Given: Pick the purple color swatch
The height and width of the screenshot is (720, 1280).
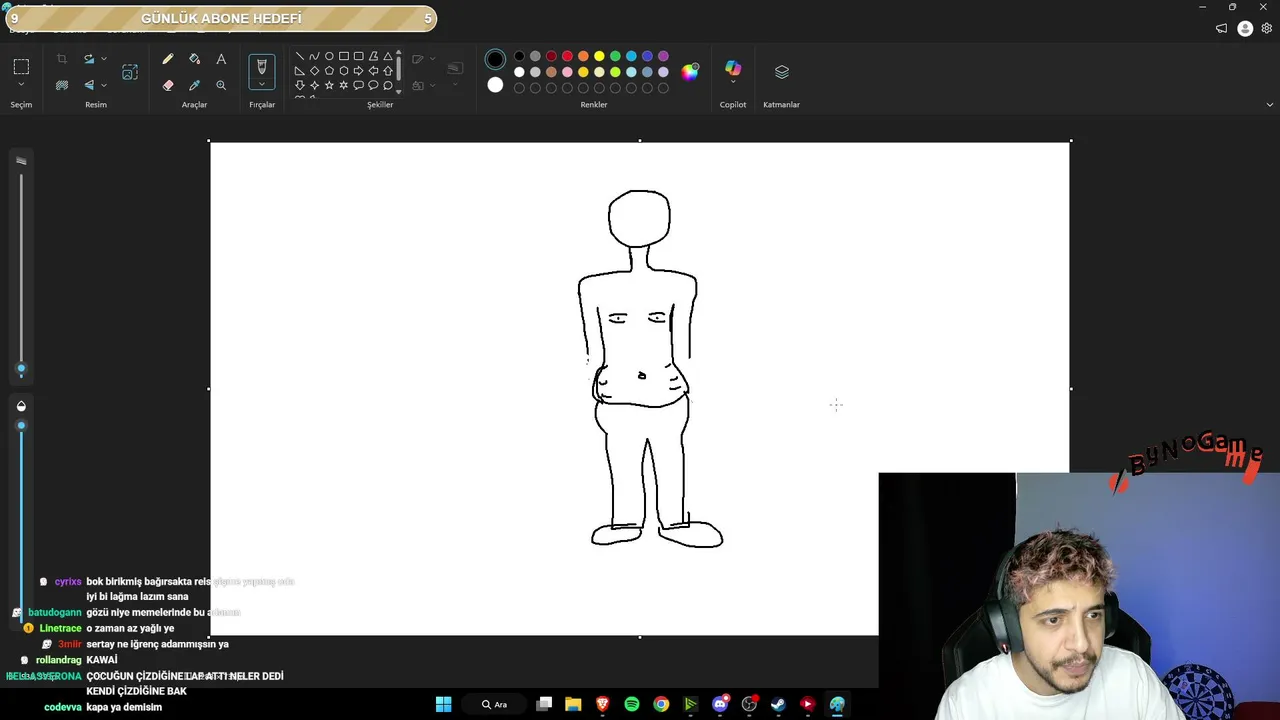Looking at the screenshot, I should coord(663,56).
